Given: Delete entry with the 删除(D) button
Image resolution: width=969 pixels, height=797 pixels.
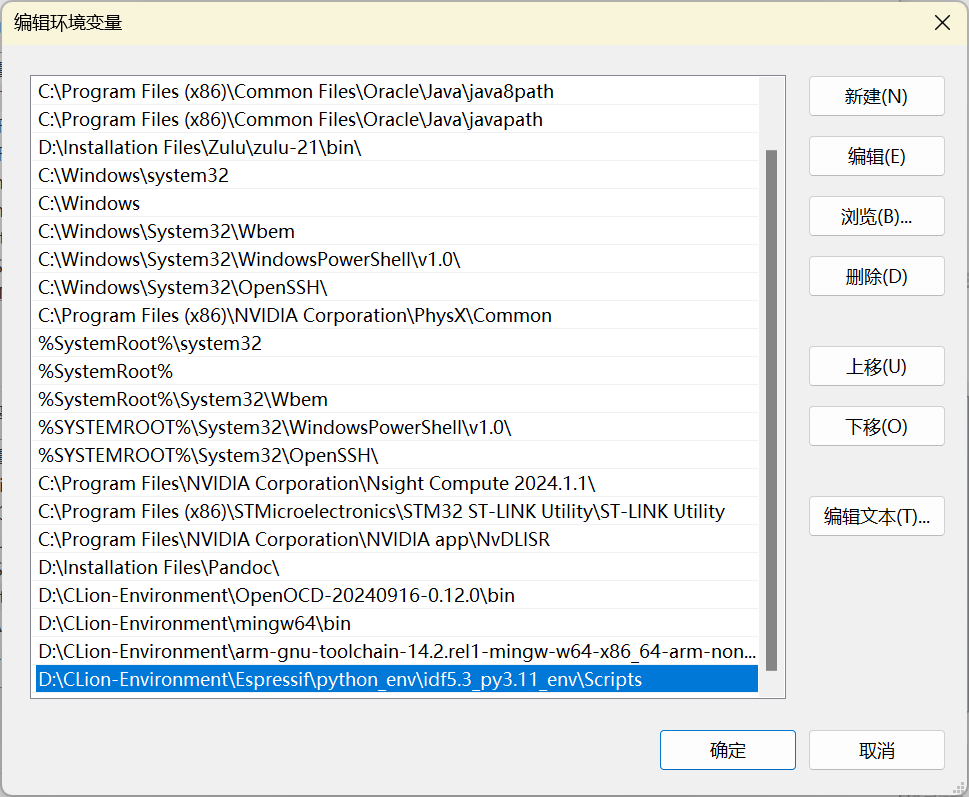Looking at the screenshot, I should tap(876, 276).
